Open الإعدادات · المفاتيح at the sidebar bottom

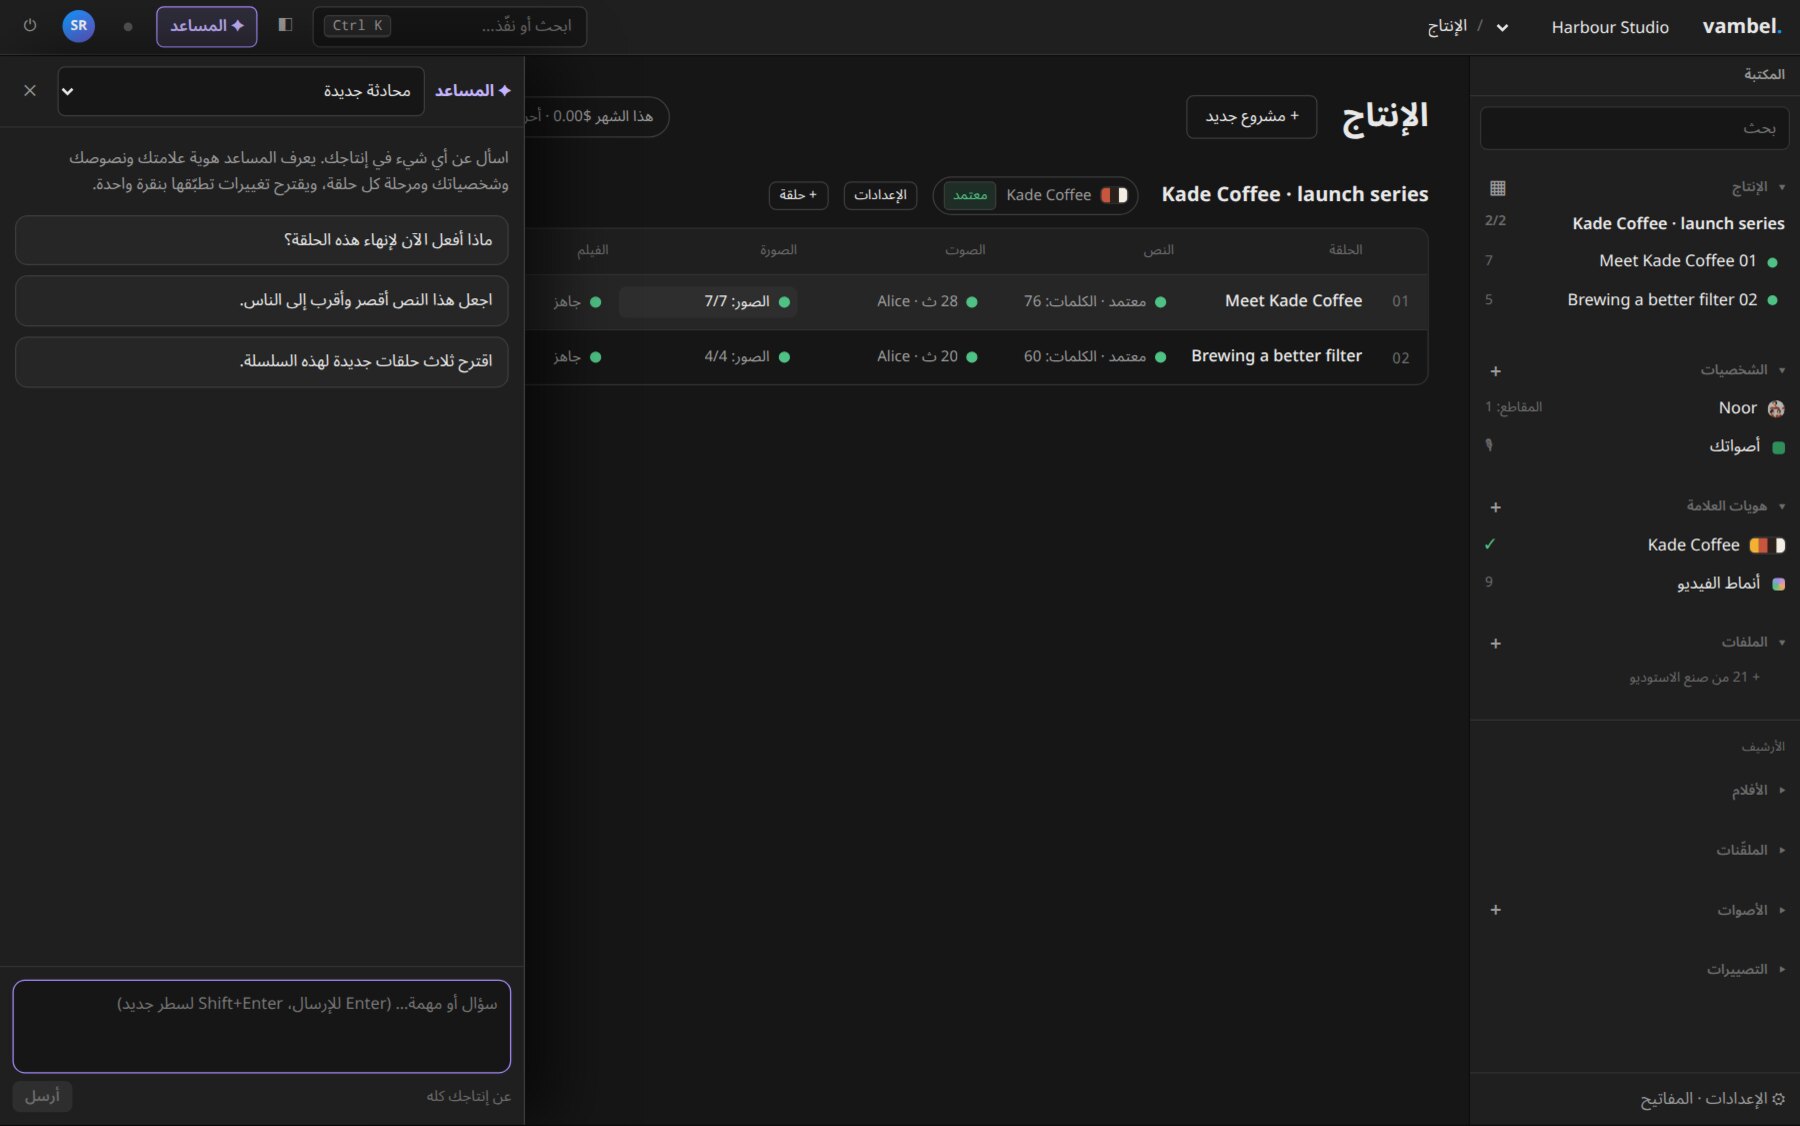click(1712, 1099)
